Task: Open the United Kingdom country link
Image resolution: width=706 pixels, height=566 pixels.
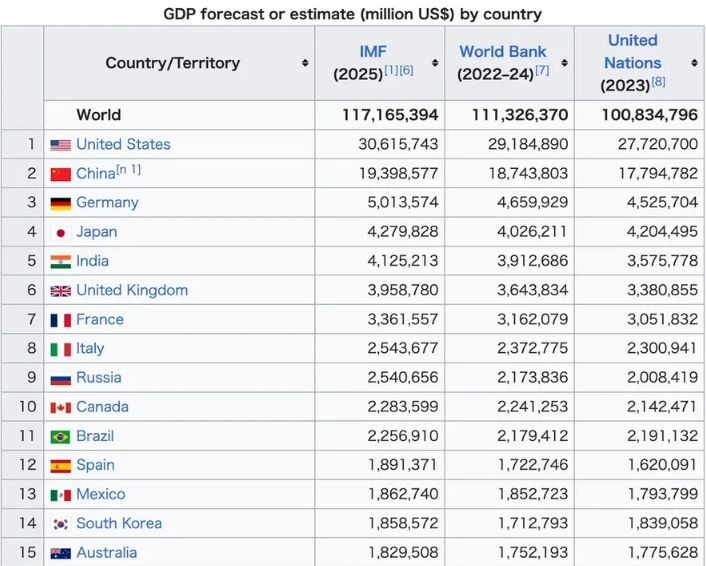Action: tap(131, 290)
